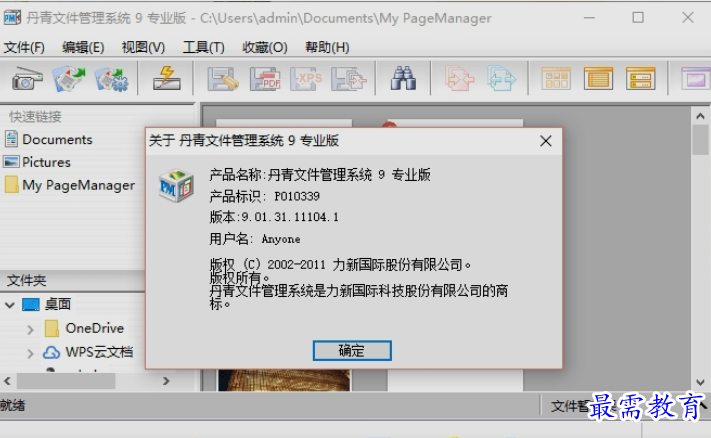Click the PageManager app icon in title bar
The width and height of the screenshot is (711, 438).
tap(12, 18)
